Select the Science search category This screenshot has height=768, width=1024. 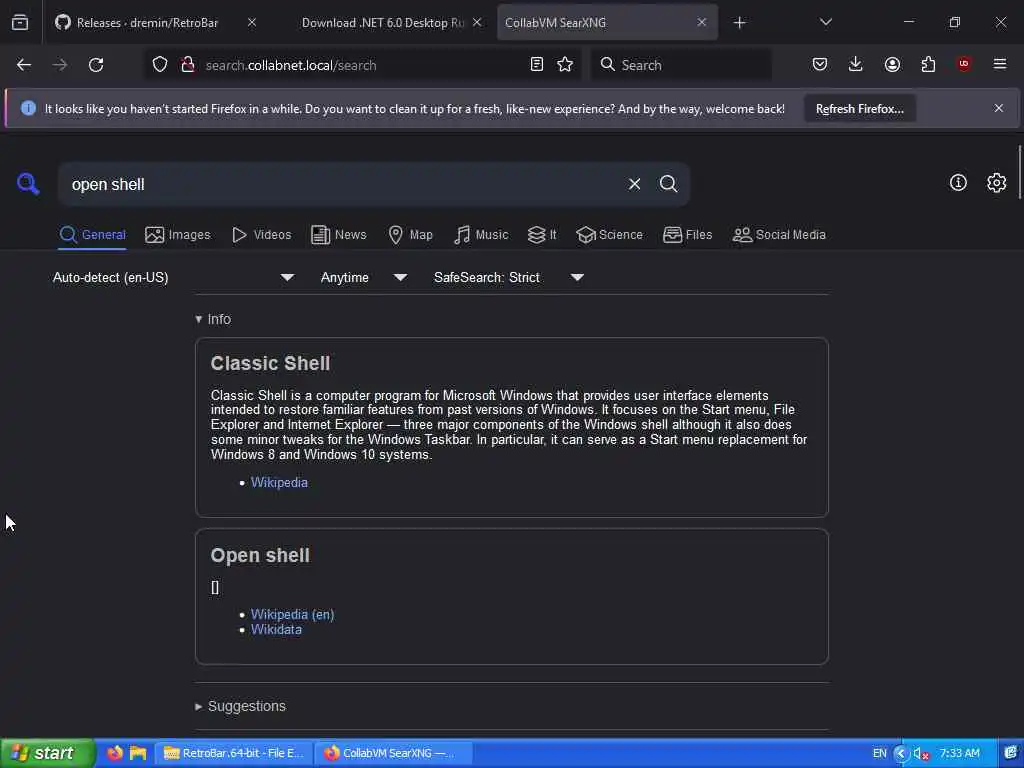pos(609,234)
